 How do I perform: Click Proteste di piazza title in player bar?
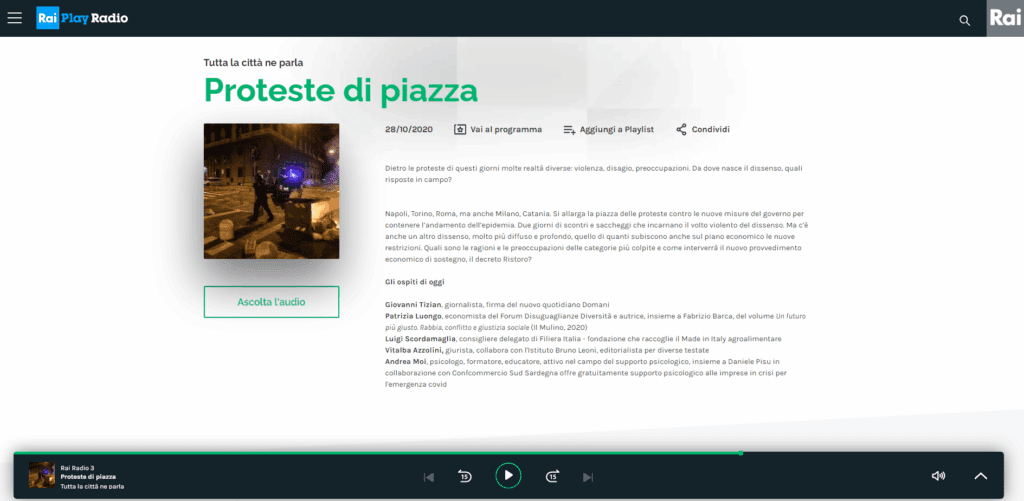88,477
